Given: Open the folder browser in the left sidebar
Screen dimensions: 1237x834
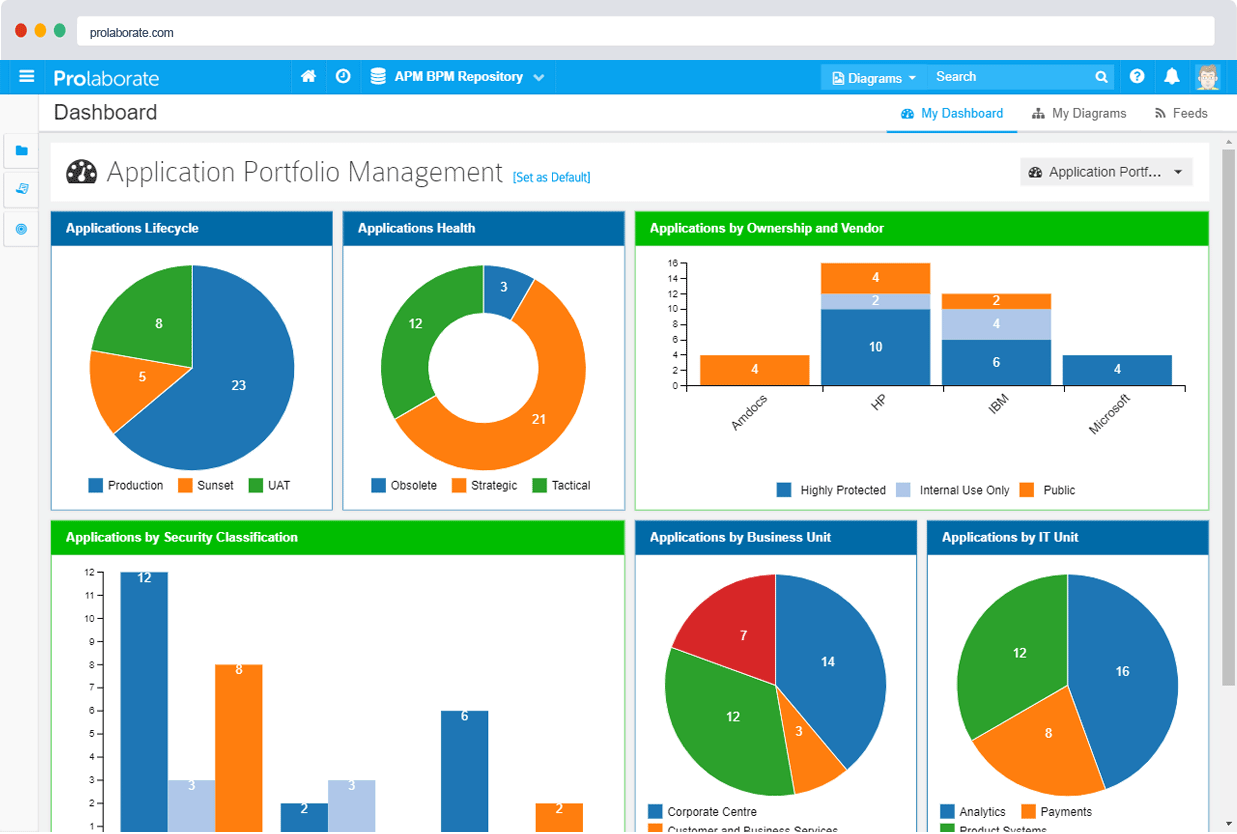Looking at the screenshot, I should pos(21,150).
